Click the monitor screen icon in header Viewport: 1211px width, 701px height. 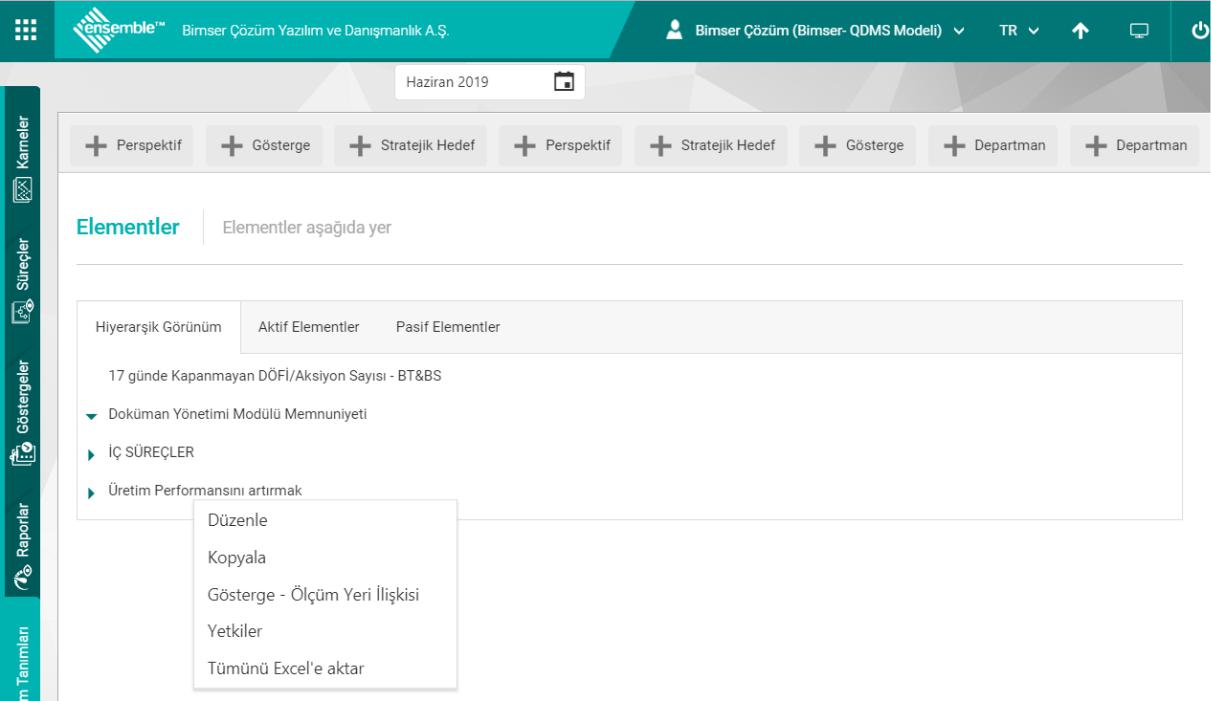pyautogui.click(x=1136, y=30)
